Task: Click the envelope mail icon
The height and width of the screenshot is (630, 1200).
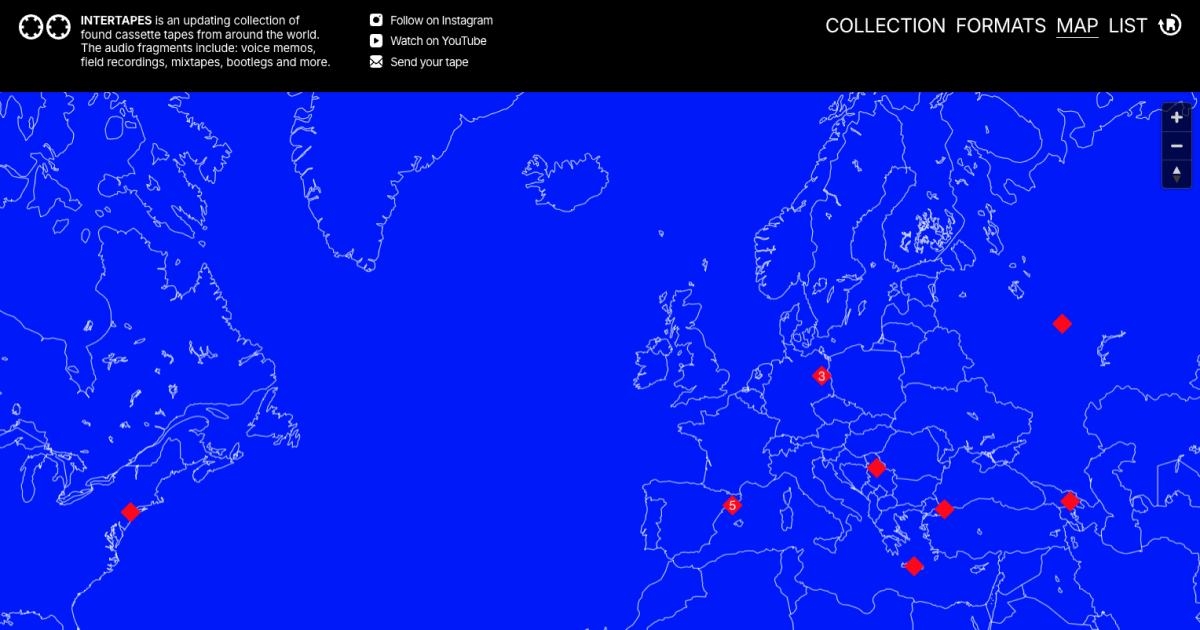Action: (x=376, y=62)
